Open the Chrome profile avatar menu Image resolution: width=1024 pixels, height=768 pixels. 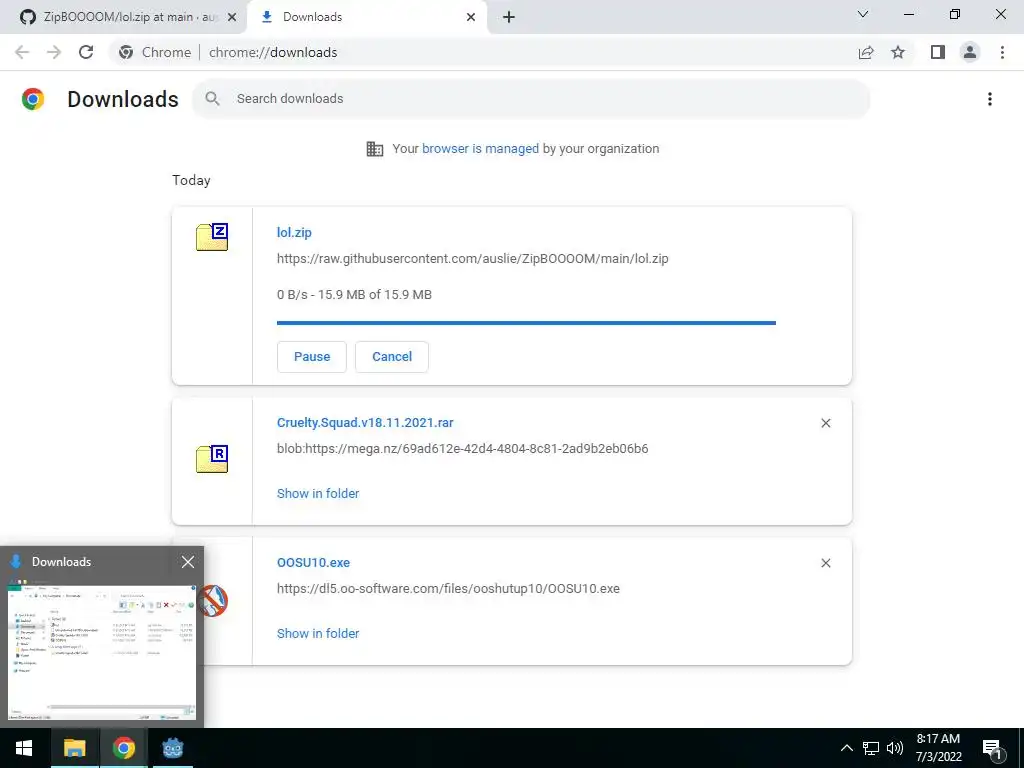click(x=970, y=52)
